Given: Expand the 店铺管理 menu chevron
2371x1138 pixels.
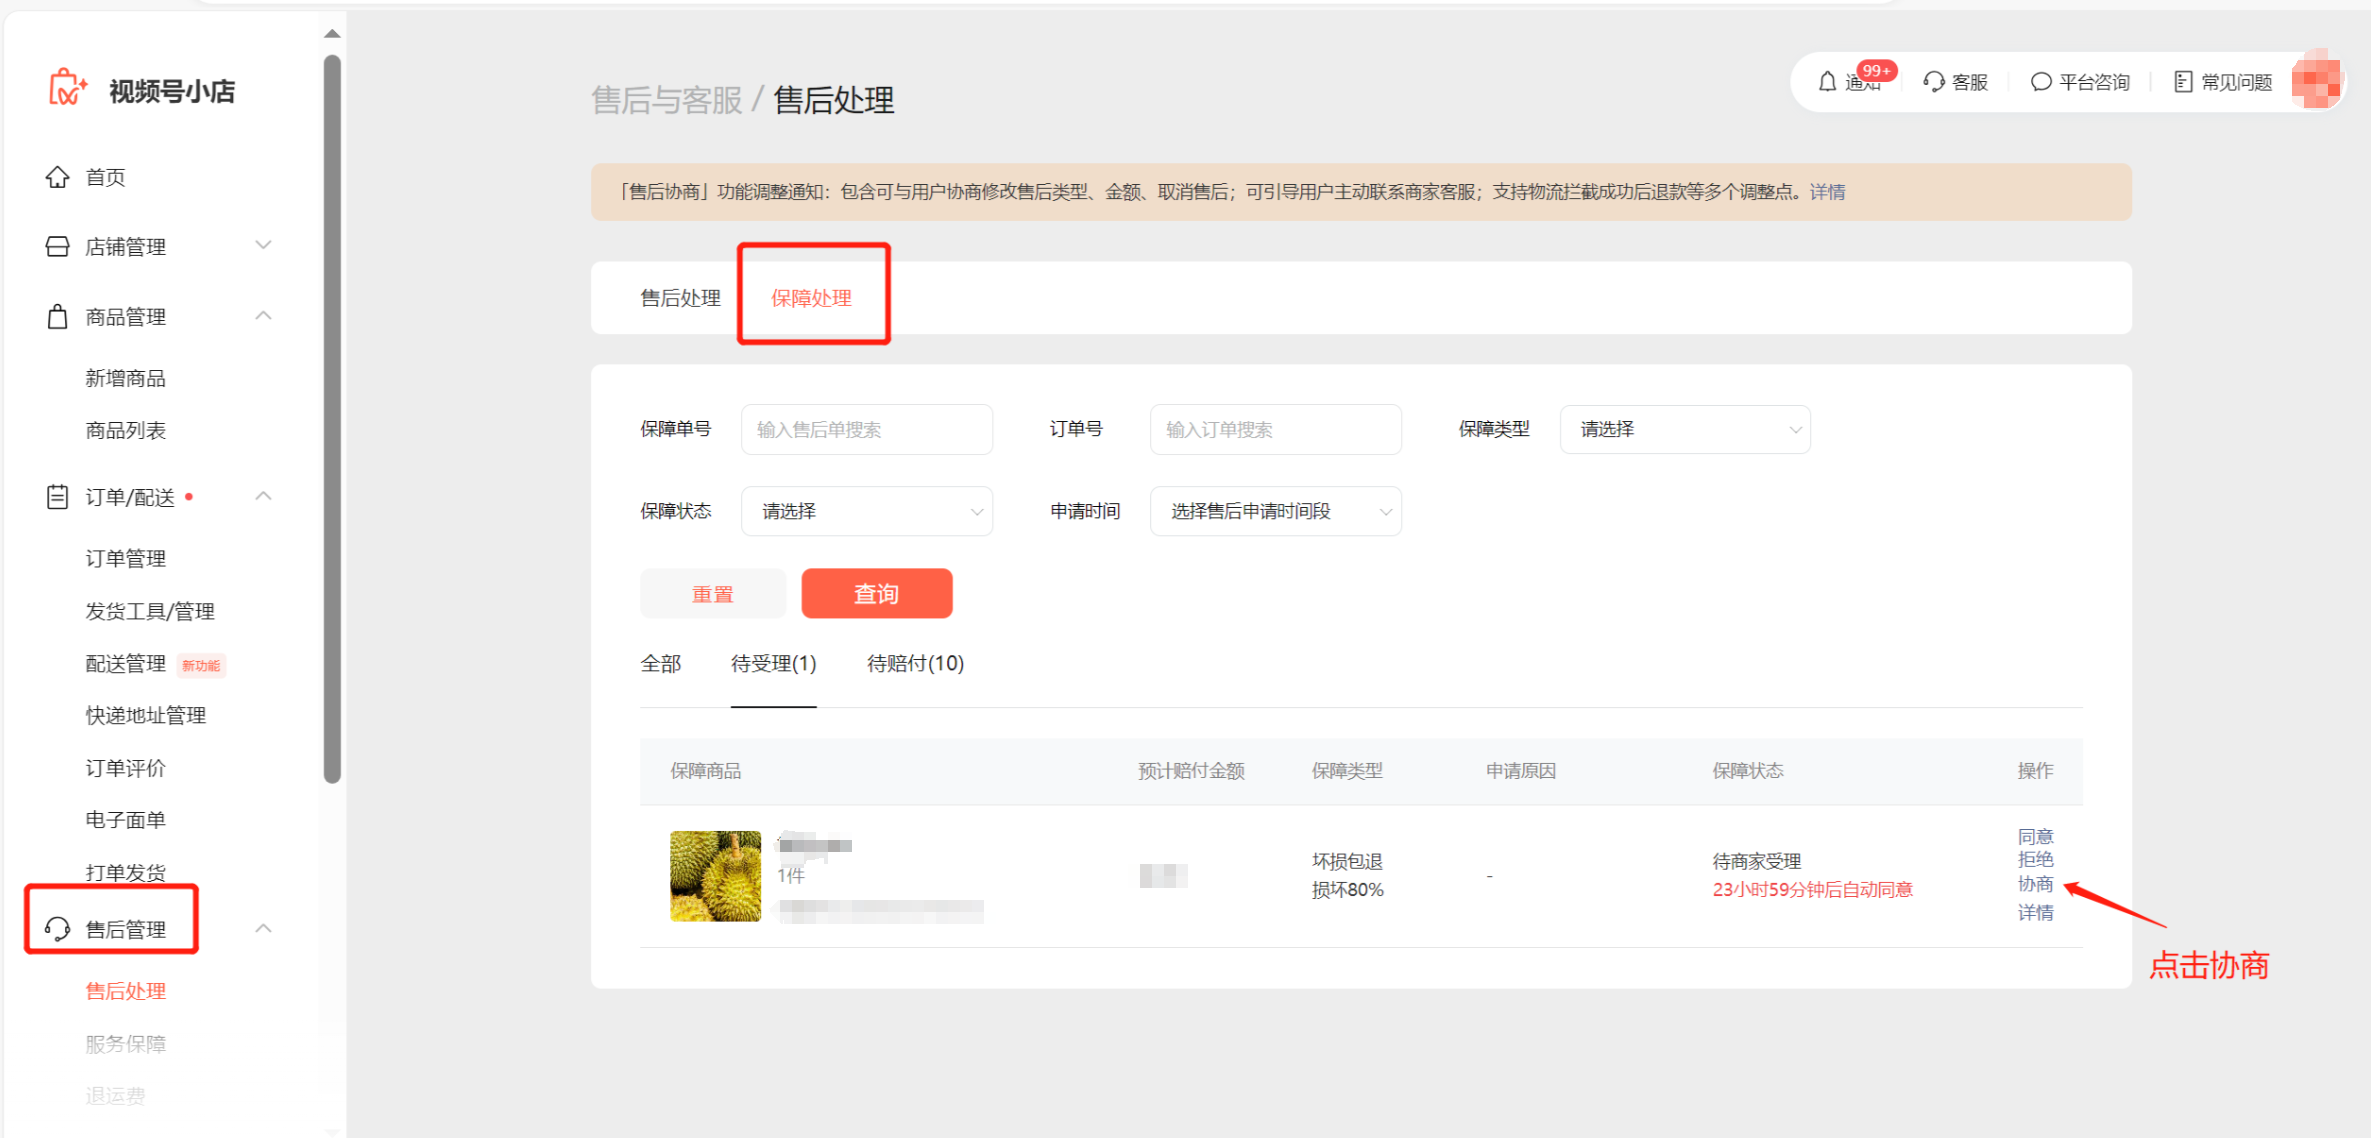Looking at the screenshot, I should [263, 245].
